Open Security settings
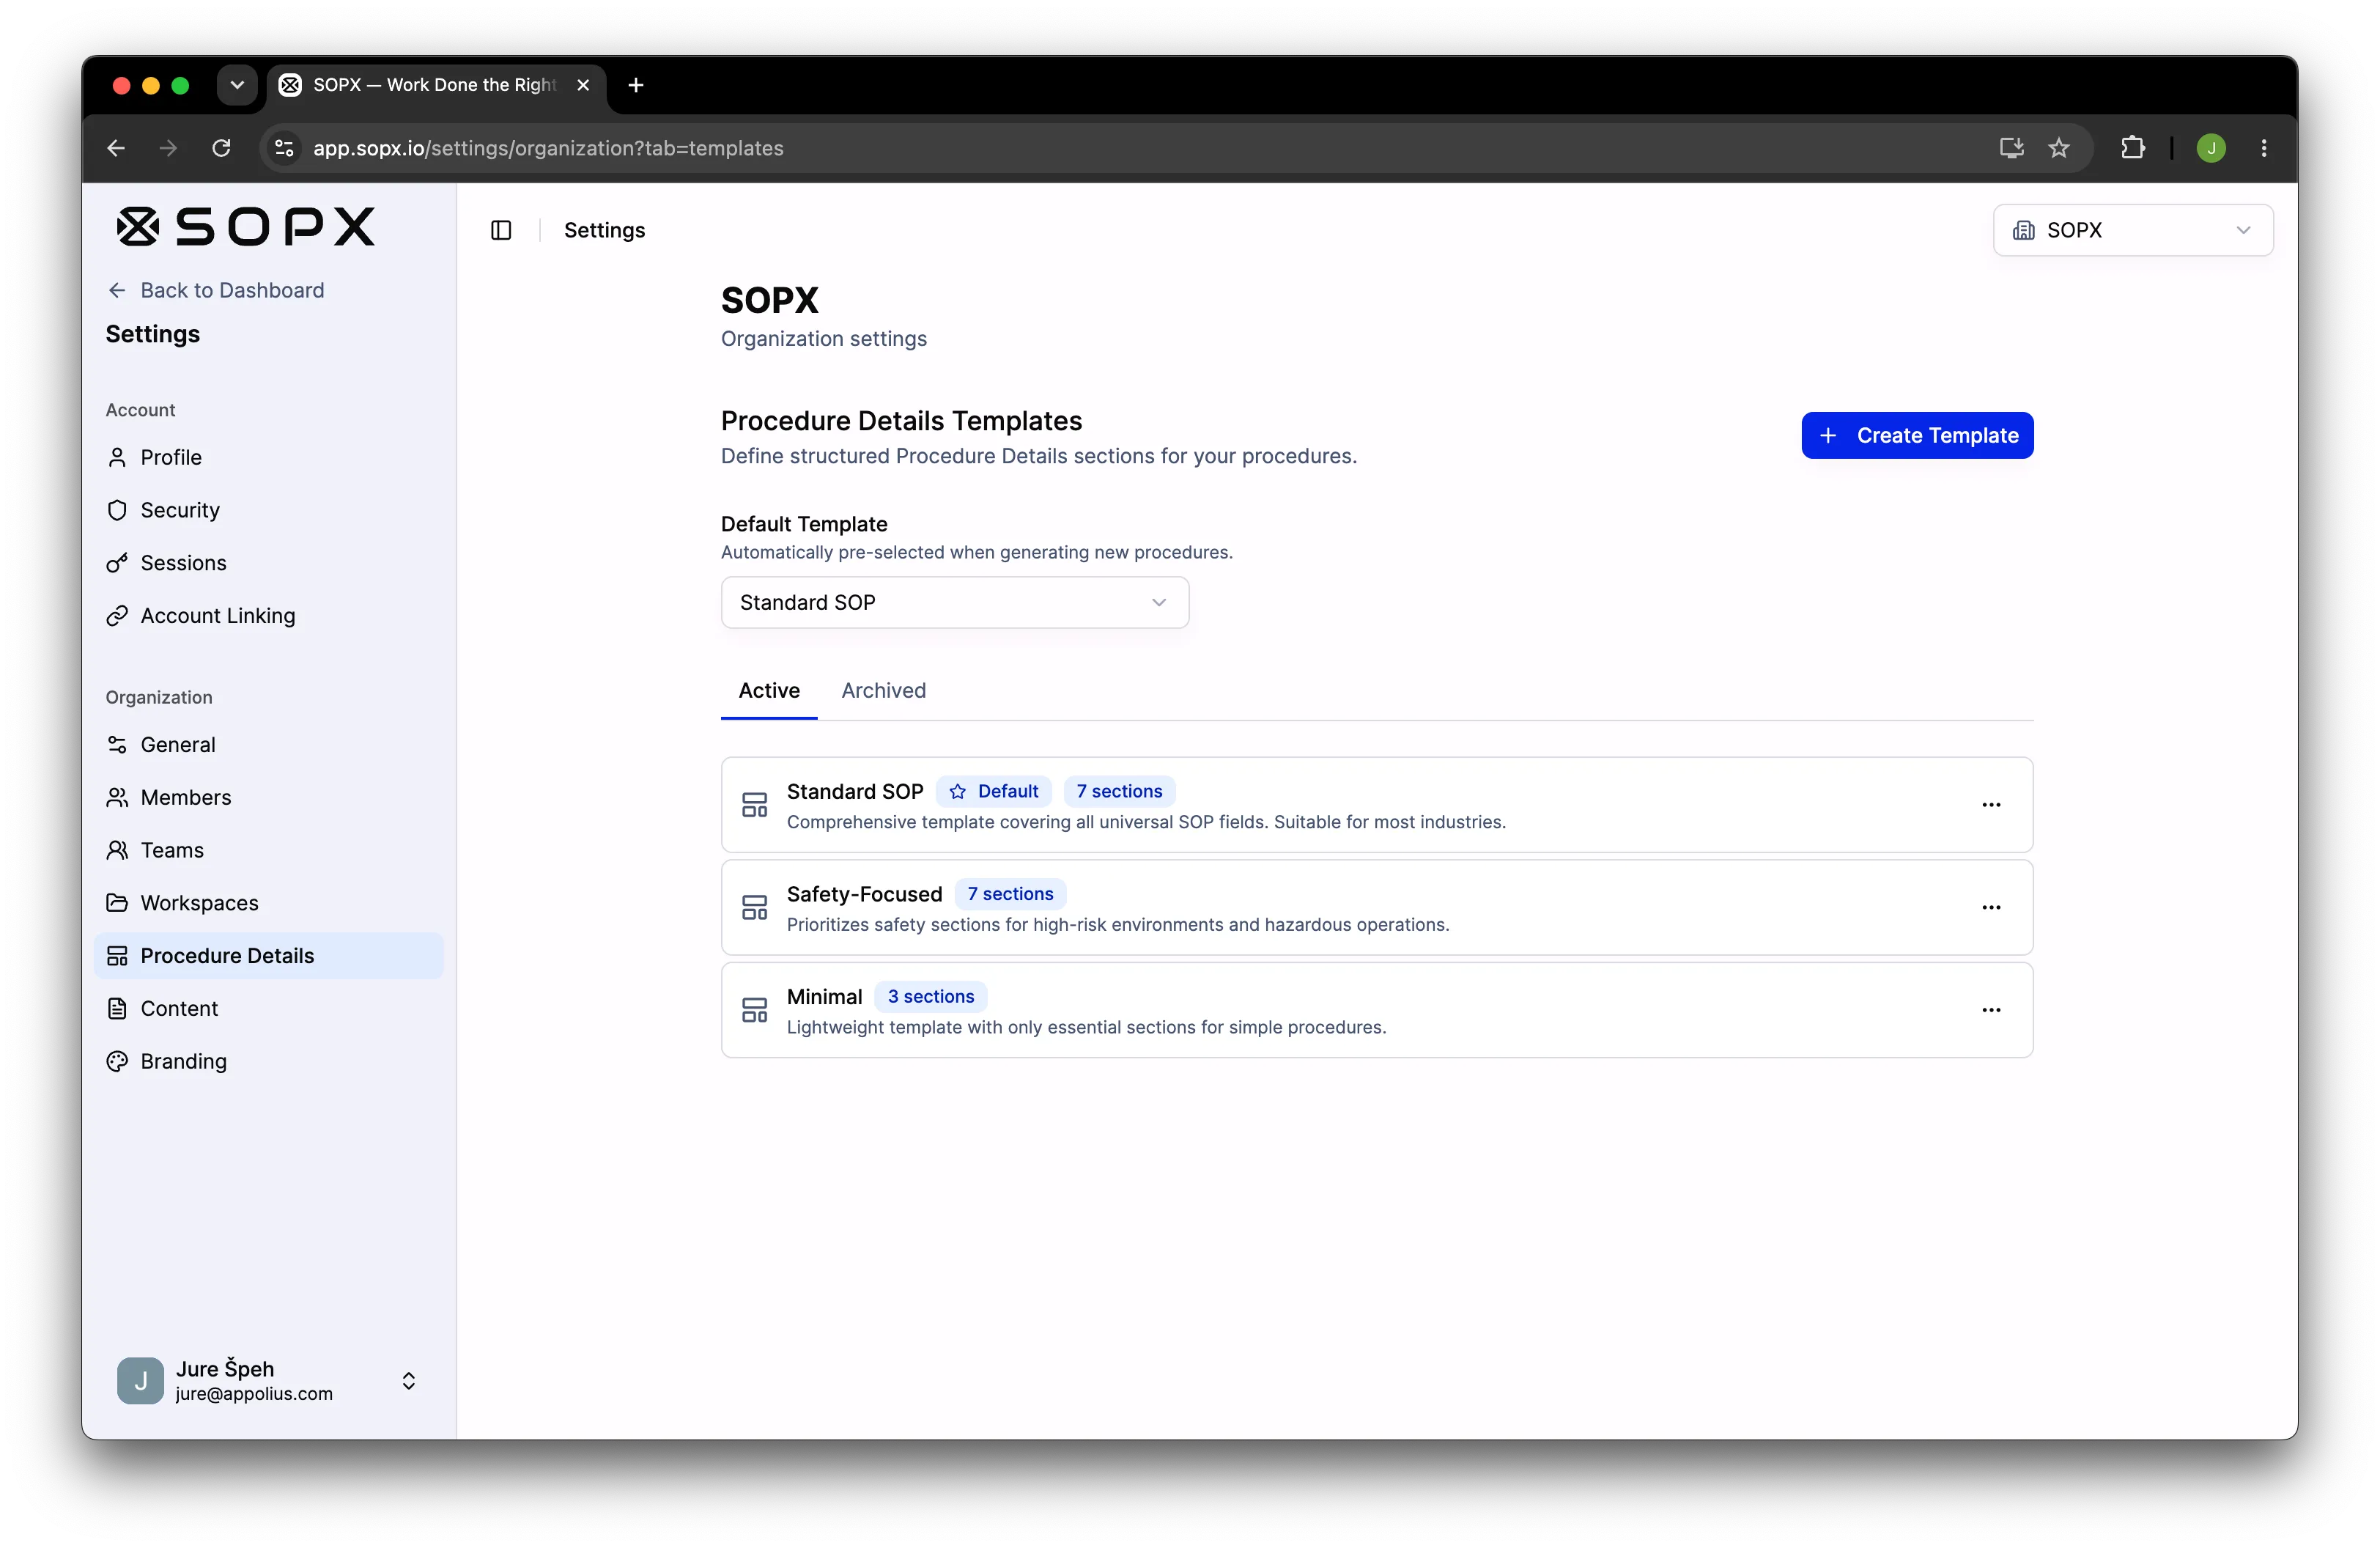The width and height of the screenshot is (2380, 1548). (x=268, y=510)
